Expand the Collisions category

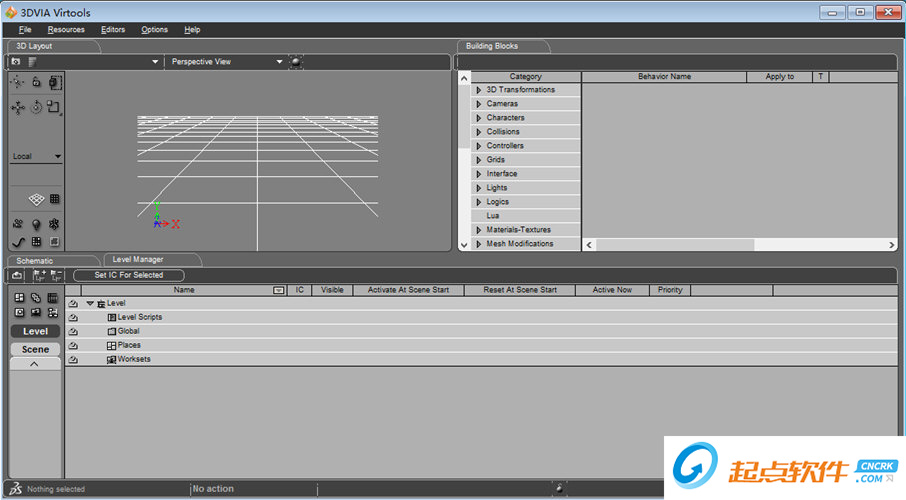click(x=478, y=132)
